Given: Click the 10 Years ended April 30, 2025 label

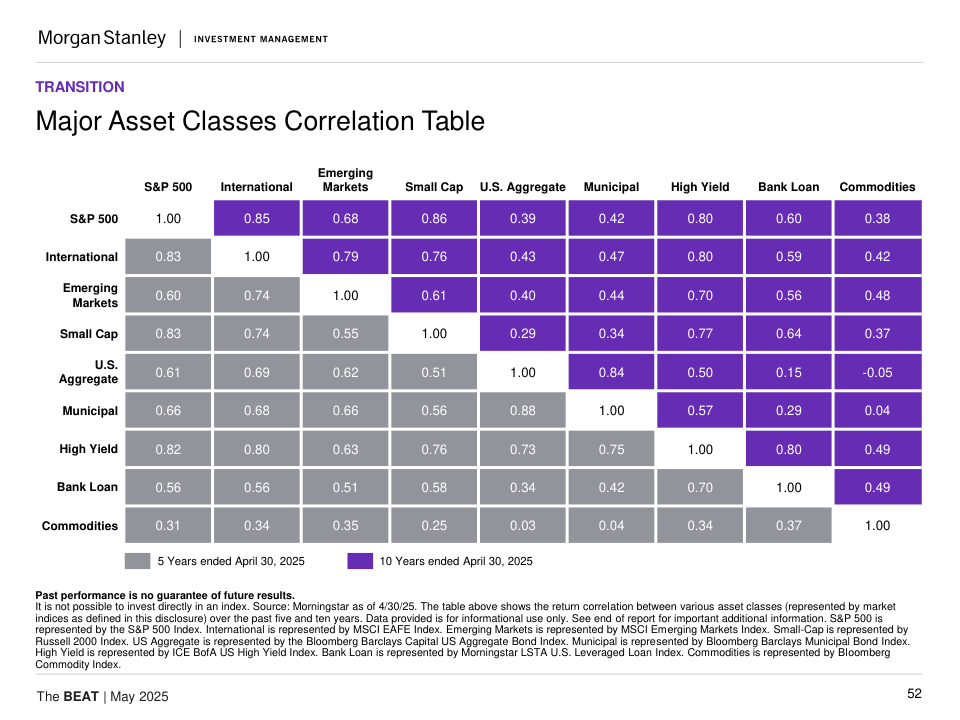Looking at the screenshot, I should 456,561.
